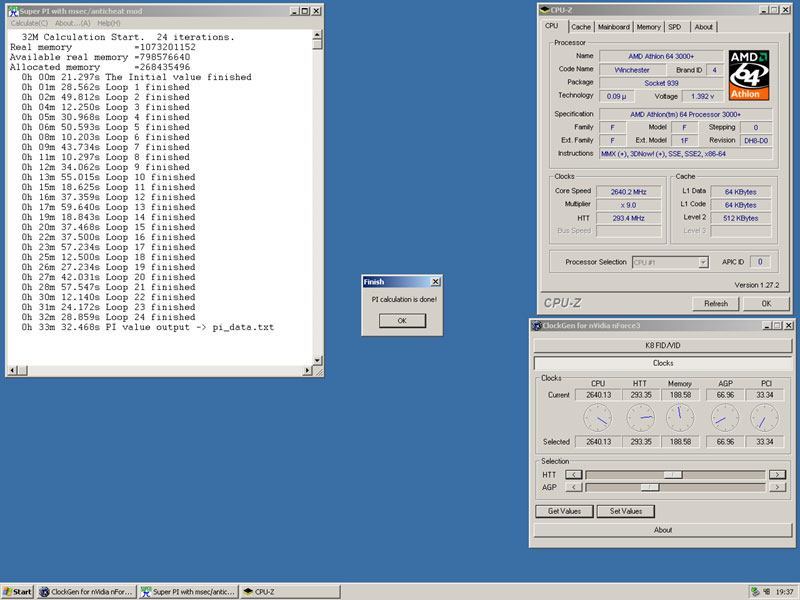The width and height of the screenshot is (800, 600).
Task: Close the Finish dialog with X
Action: (x=436, y=282)
